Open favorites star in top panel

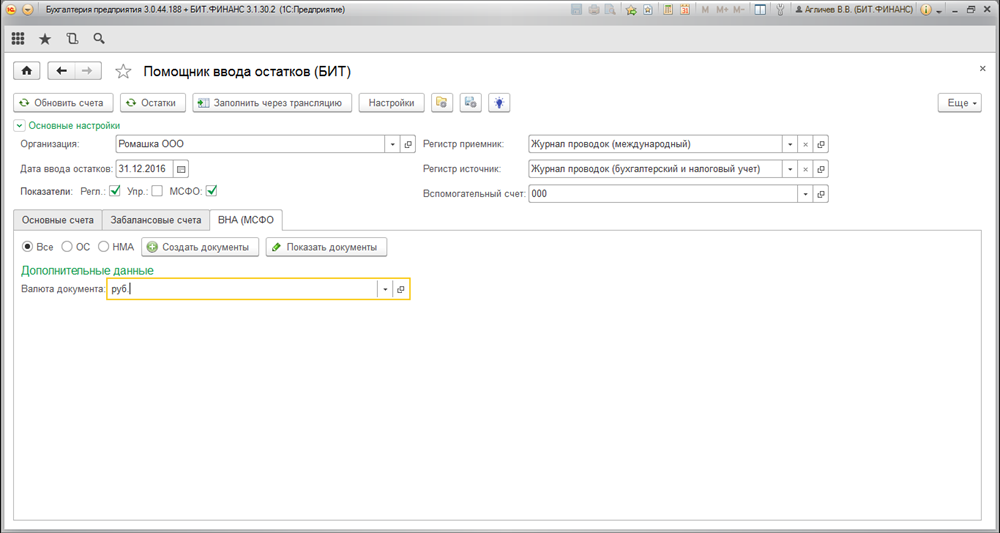(x=44, y=39)
